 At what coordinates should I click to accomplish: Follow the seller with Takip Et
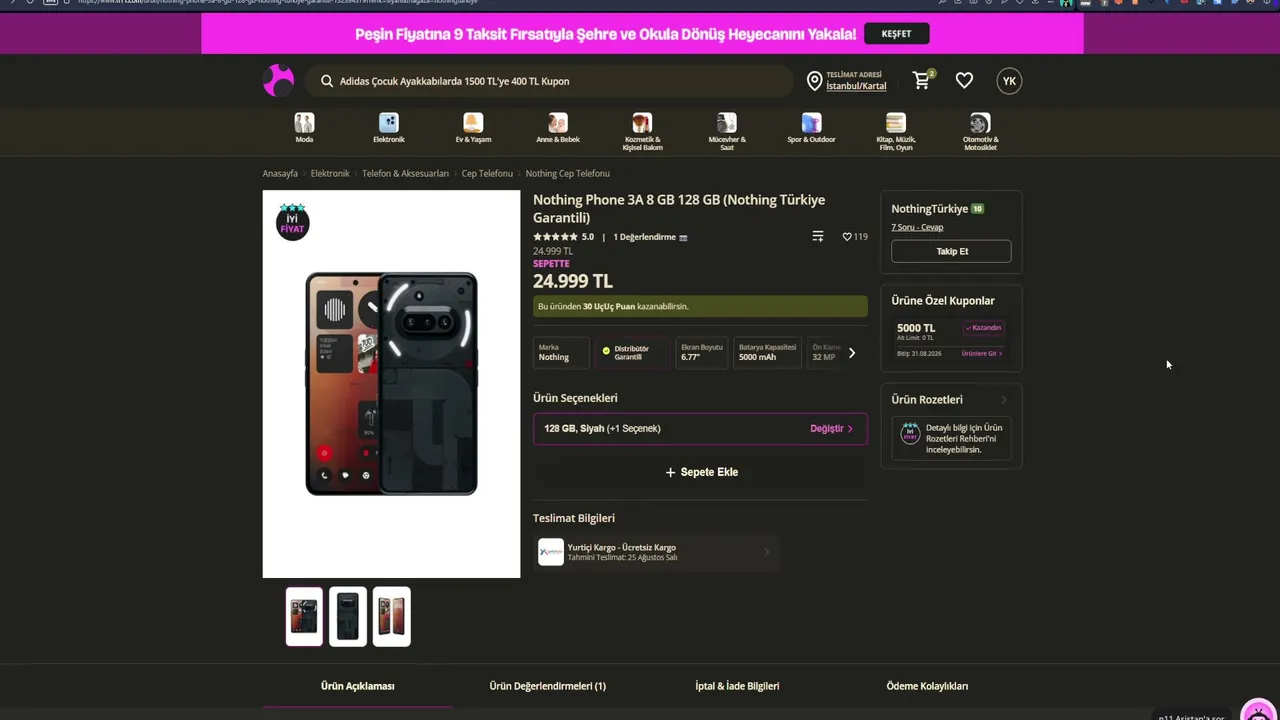(x=951, y=251)
